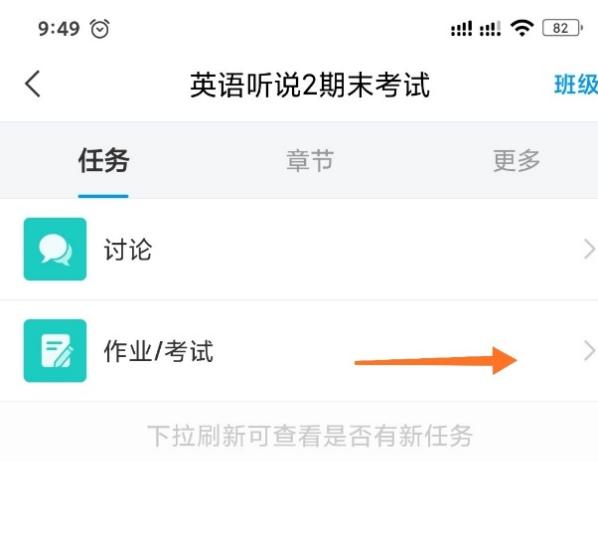Open the 班级 link at top right
The height and width of the screenshot is (558, 598).
point(576,84)
